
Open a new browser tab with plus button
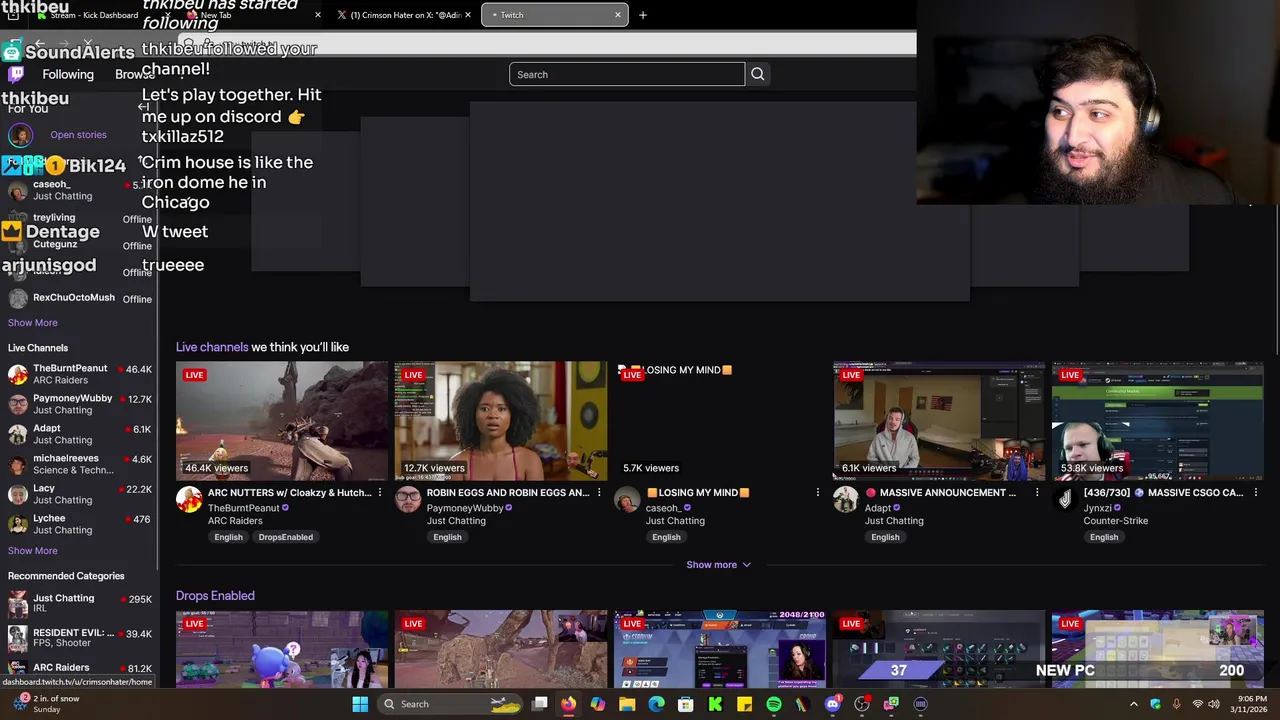[643, 15]
